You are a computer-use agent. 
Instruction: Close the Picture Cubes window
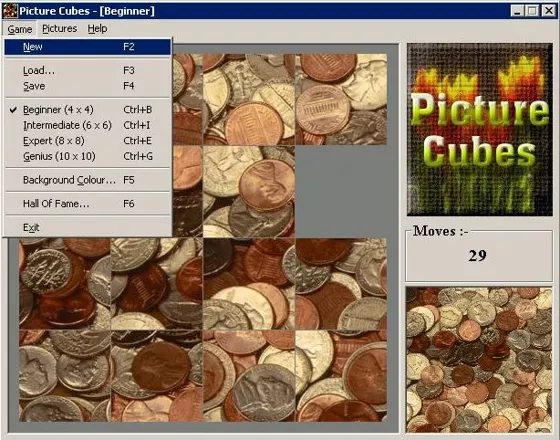549,11
